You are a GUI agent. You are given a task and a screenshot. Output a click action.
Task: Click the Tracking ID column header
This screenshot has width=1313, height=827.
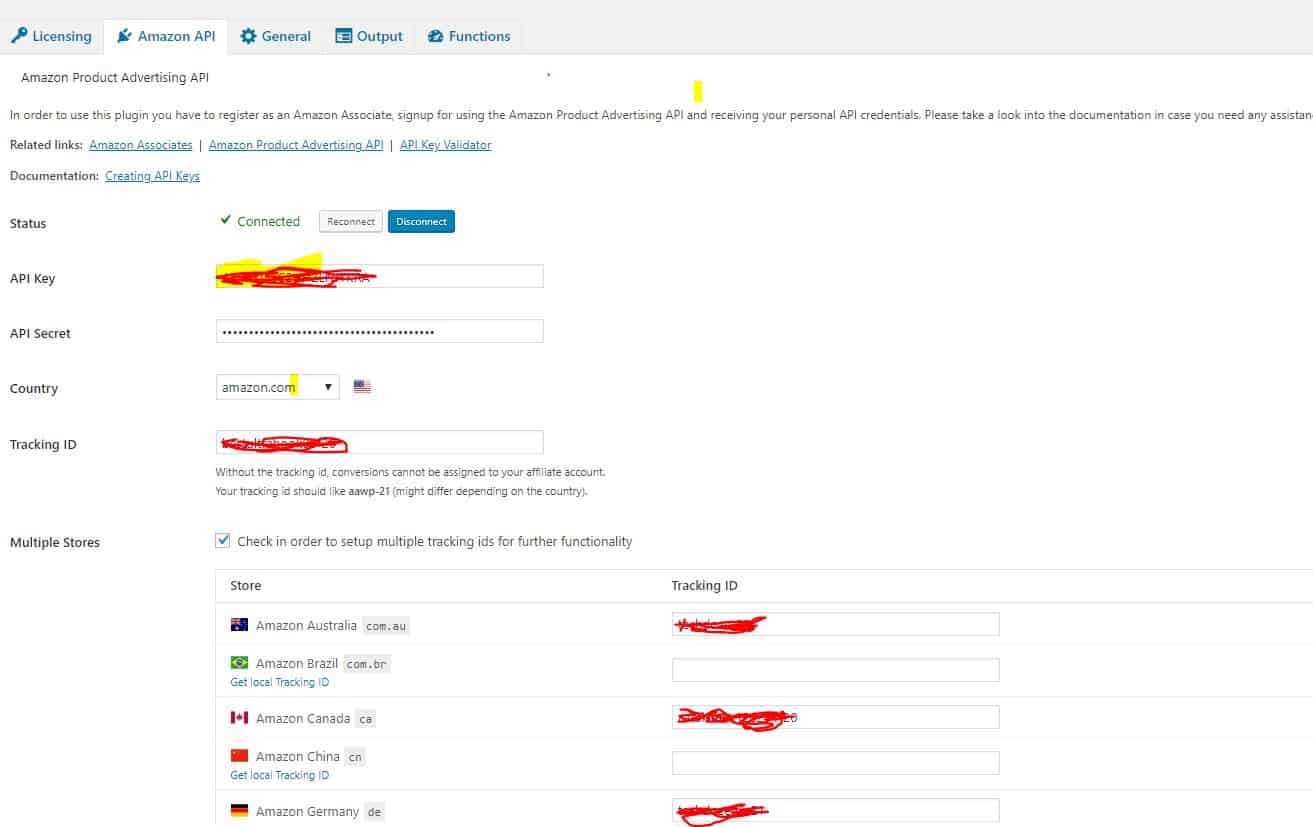click(705, 586)
